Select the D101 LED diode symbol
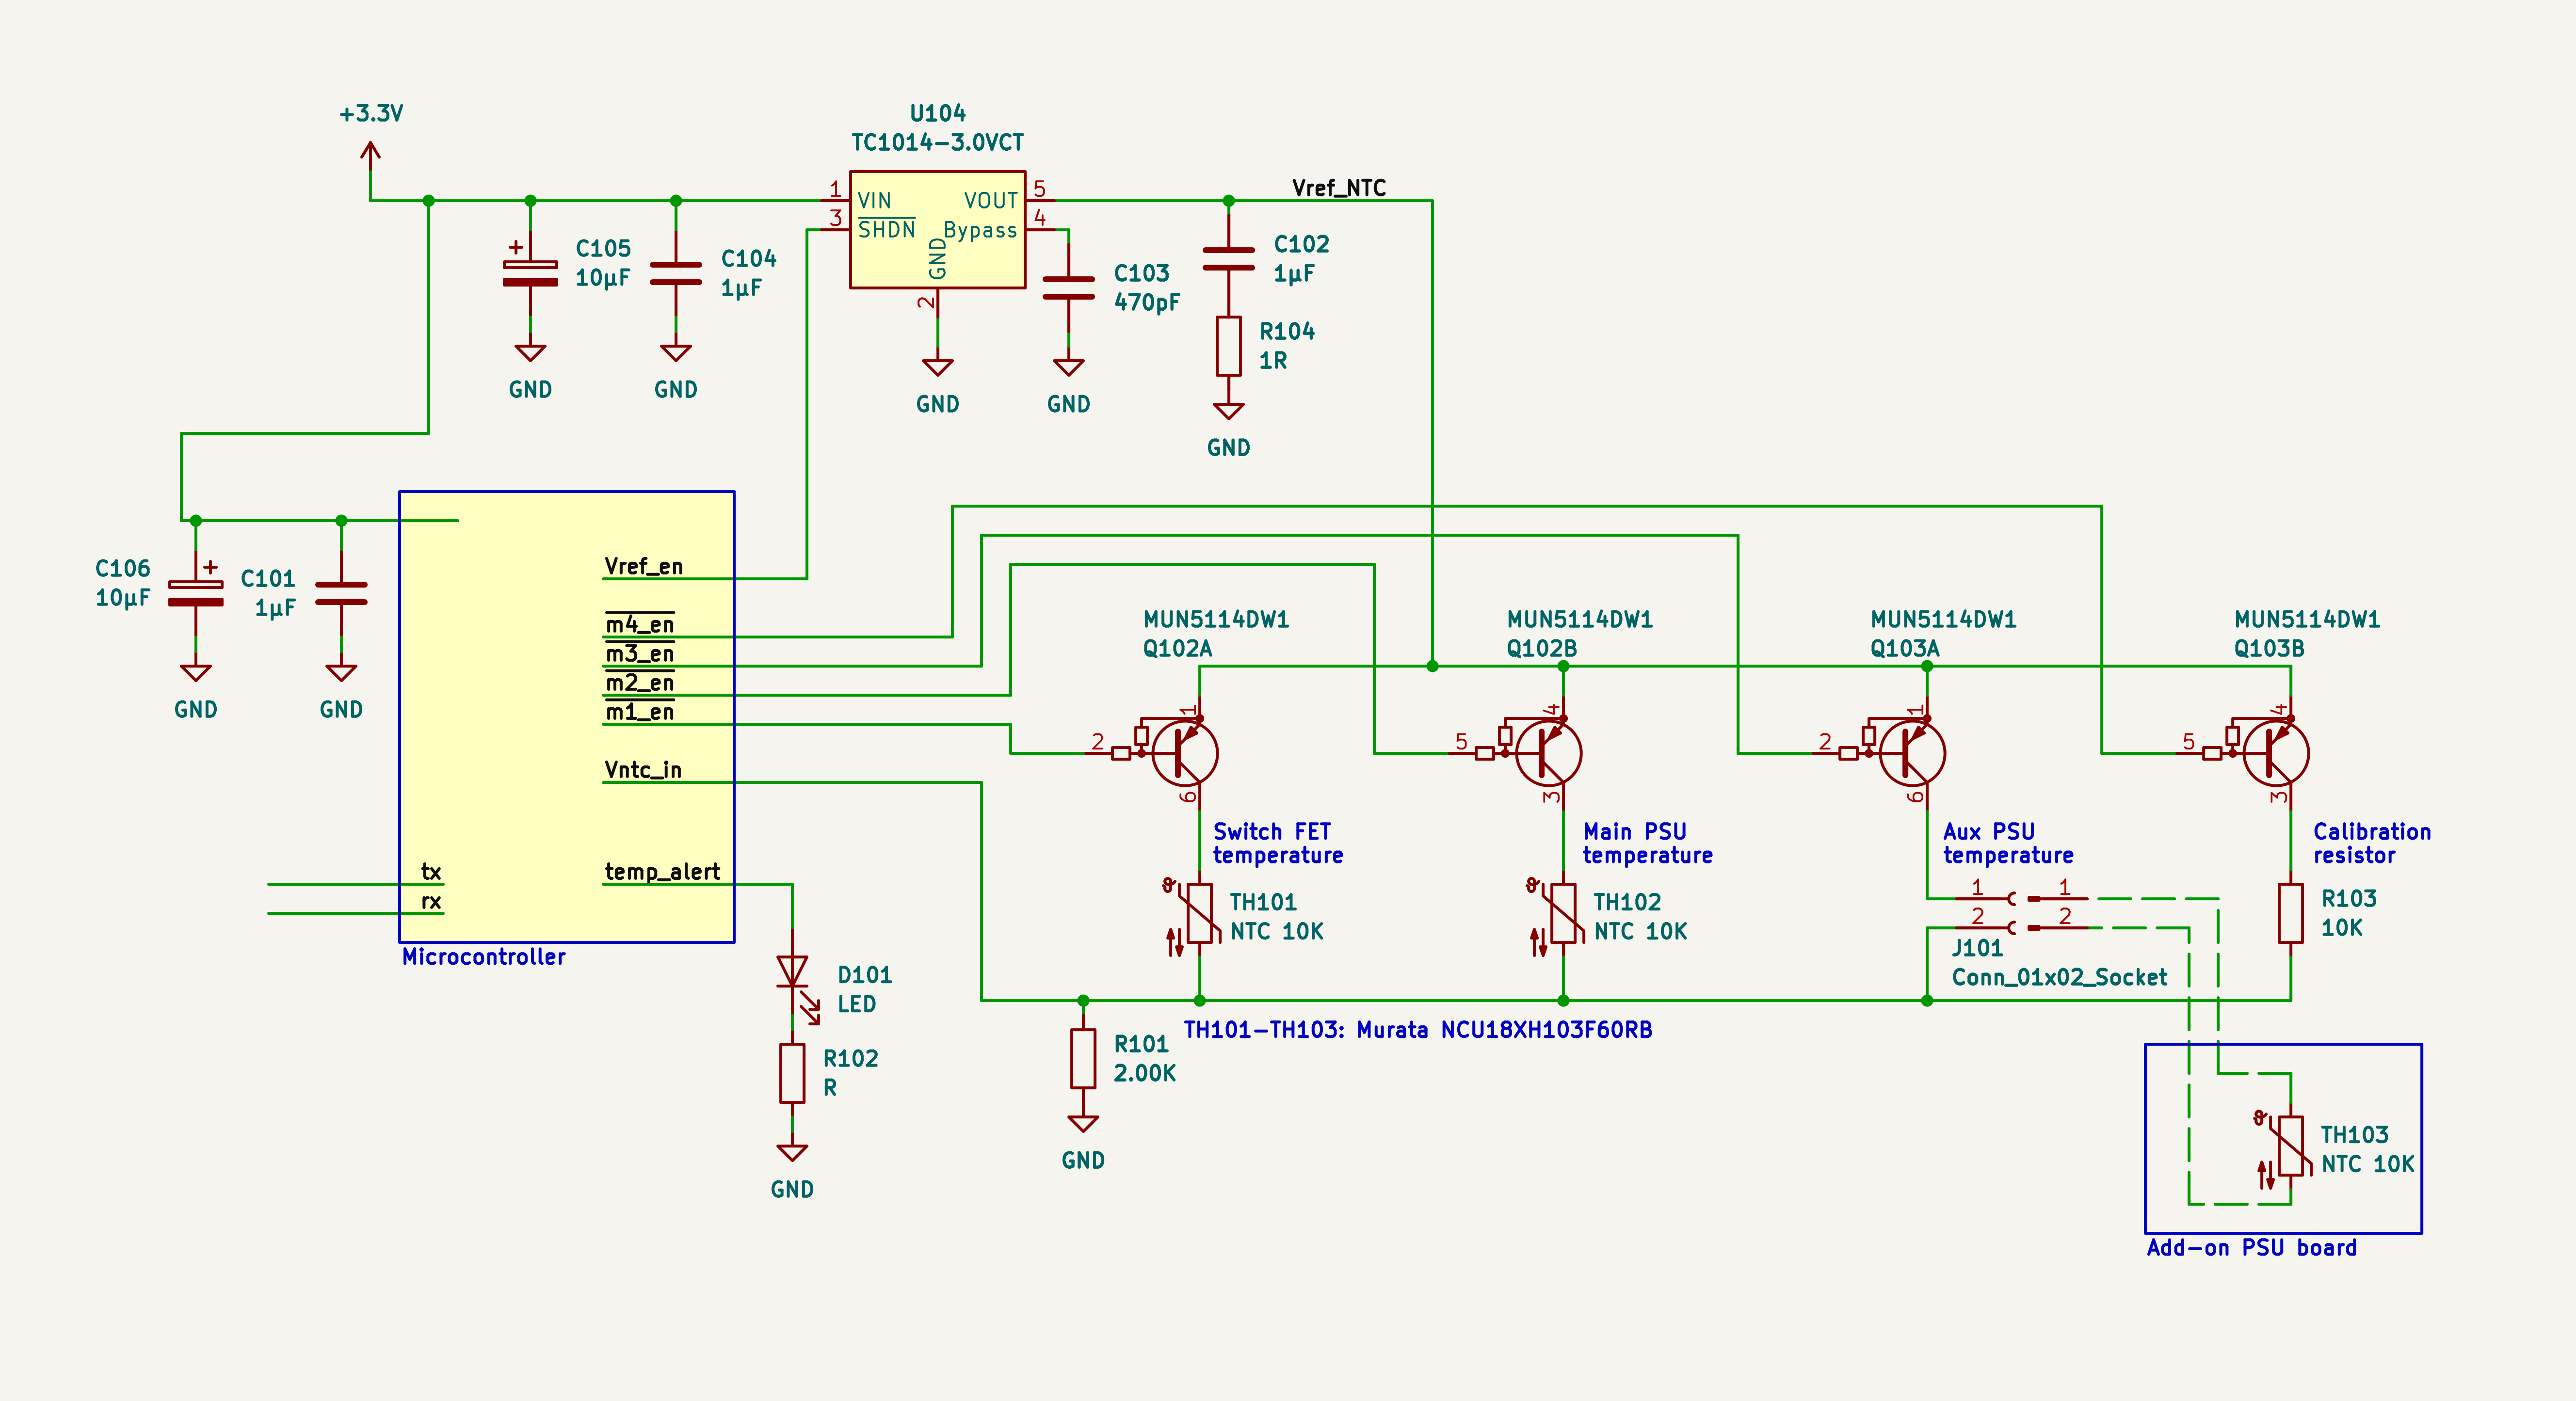Screen dimensions: 2576x1401 click(792, 971)
